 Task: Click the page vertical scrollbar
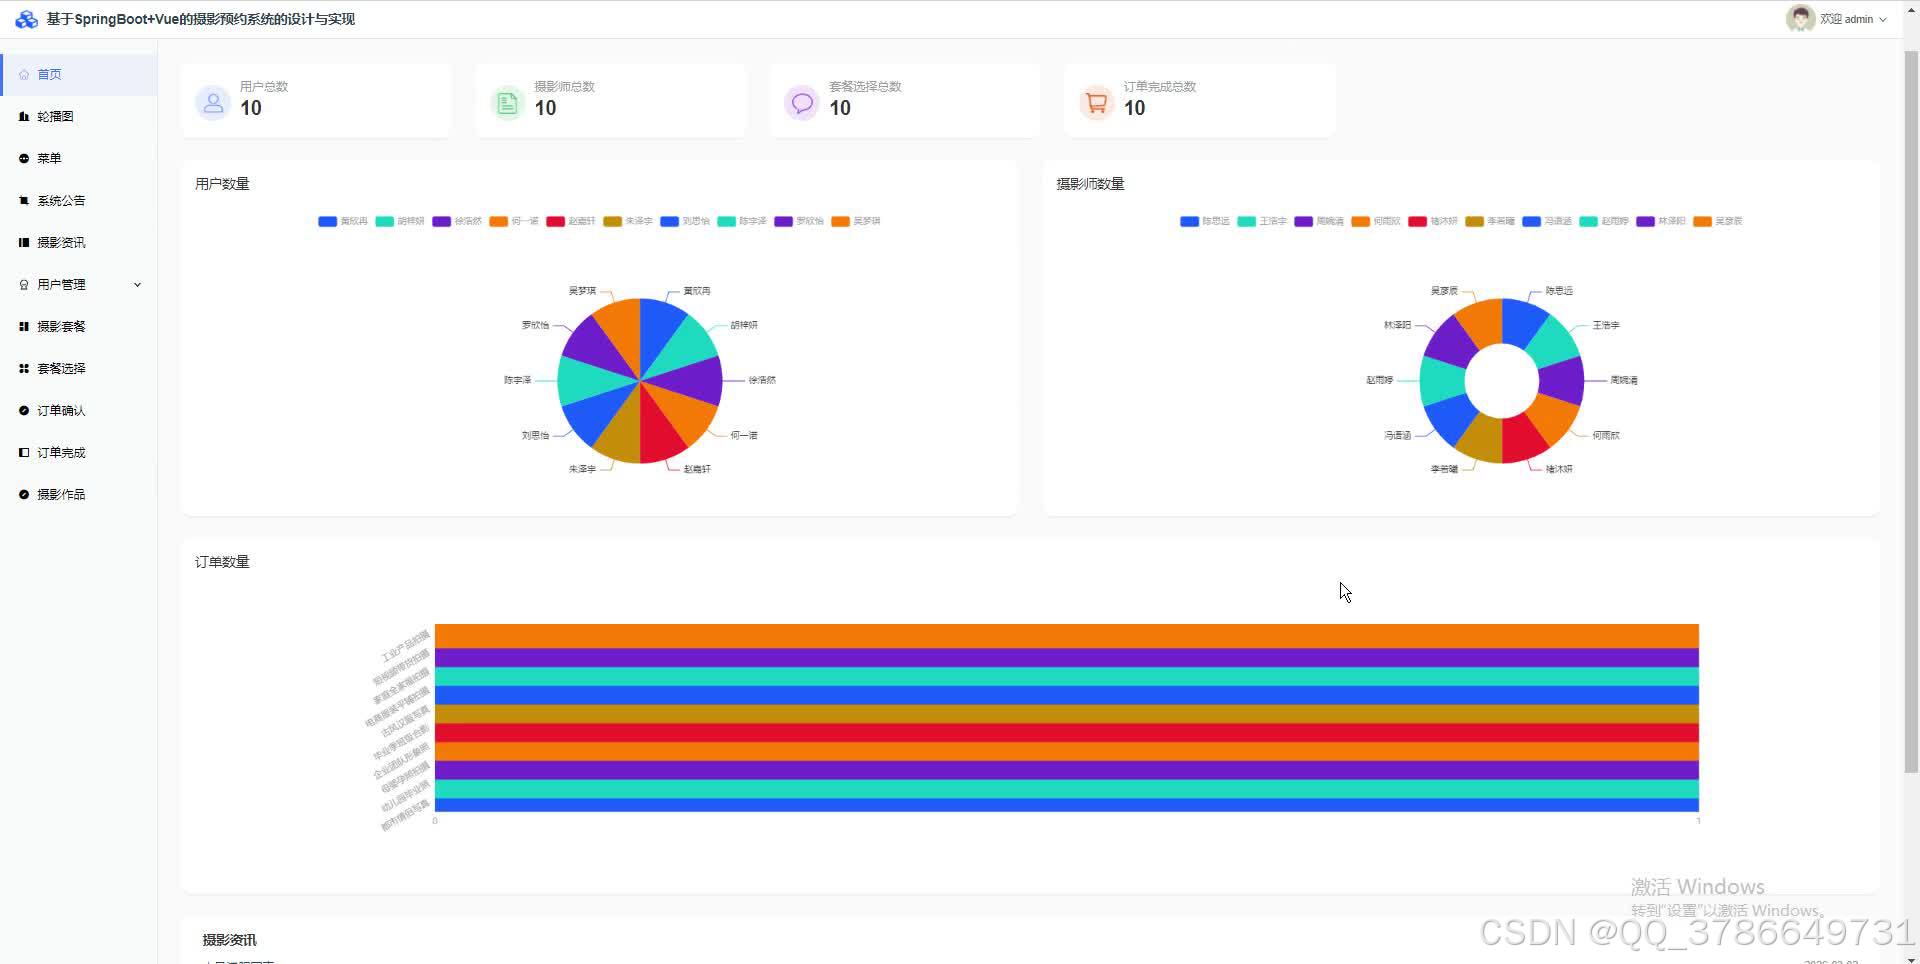pos(1911,410)
